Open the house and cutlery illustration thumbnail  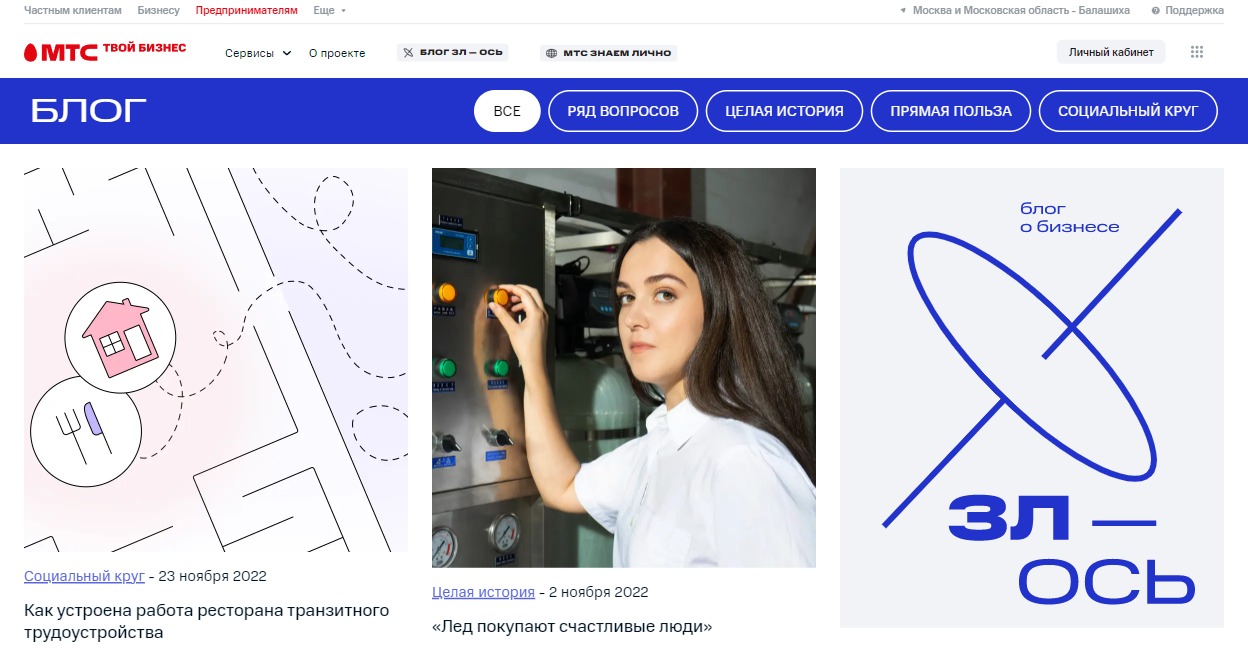click(216, 360)
